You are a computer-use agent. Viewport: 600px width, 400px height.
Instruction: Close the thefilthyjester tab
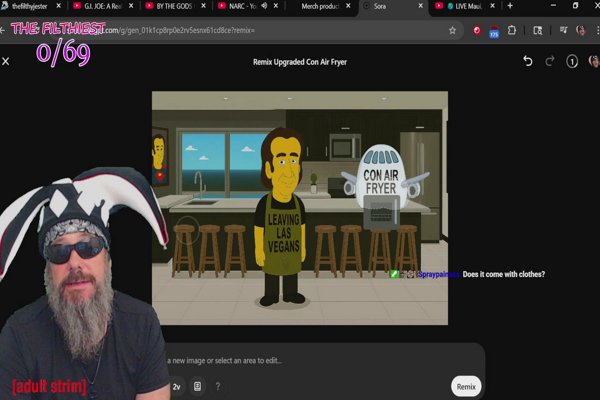point(59,6)
